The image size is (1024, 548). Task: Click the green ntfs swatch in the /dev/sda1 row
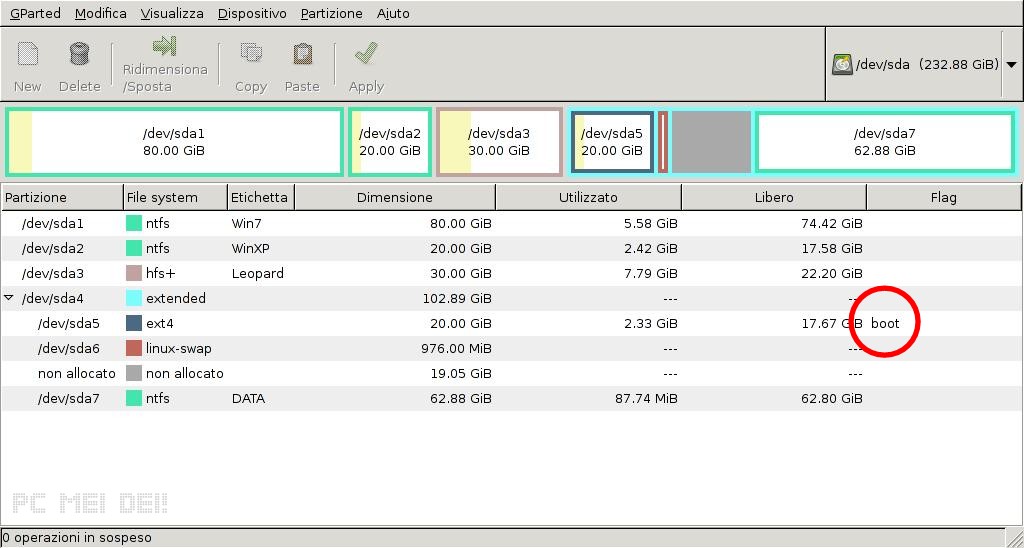click(x=134, y=223)
